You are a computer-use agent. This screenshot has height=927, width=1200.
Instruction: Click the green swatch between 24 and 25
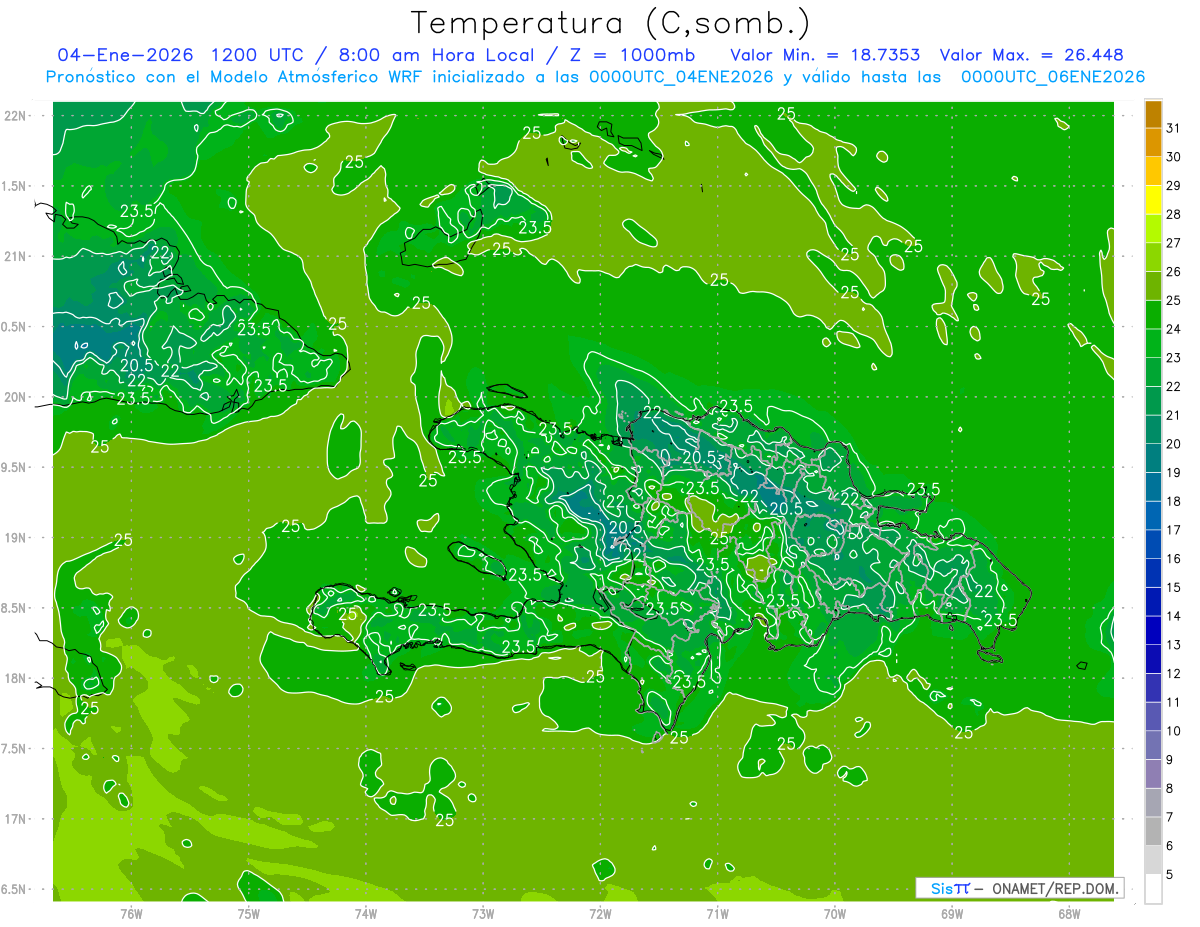(x=1153, y=315)
